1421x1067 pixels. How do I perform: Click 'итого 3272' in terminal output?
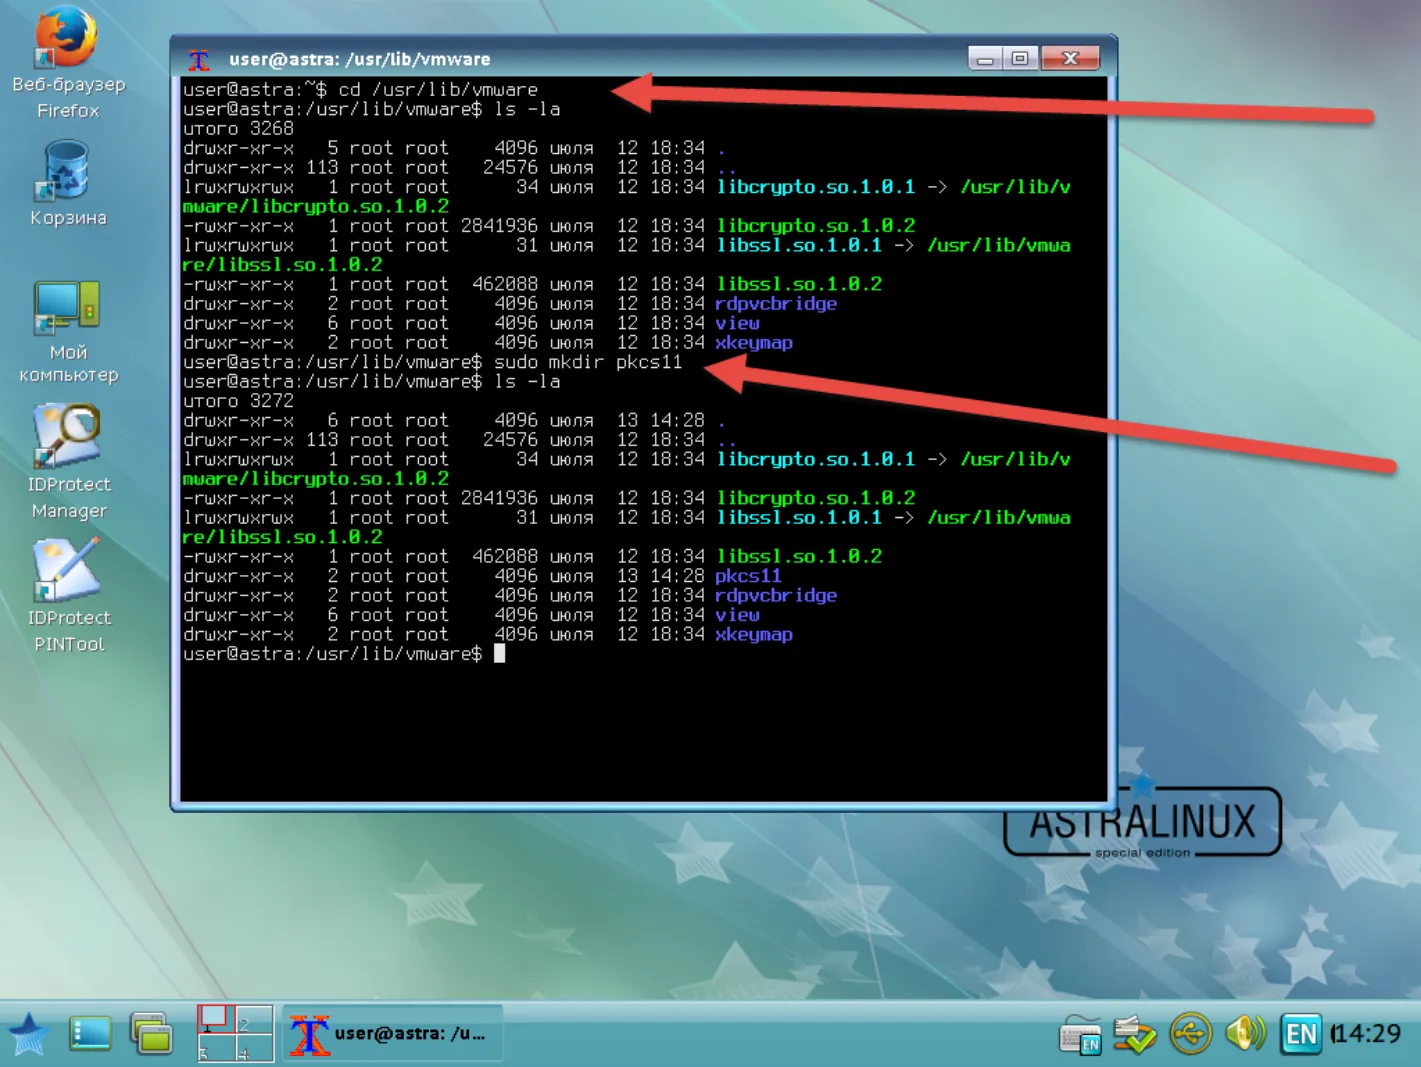[x=238, y=401]
